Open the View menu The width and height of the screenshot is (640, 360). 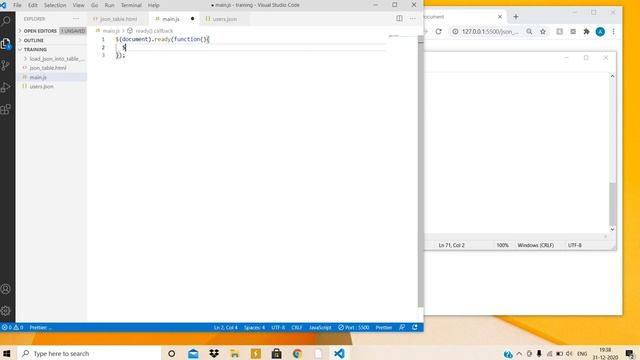78,5
